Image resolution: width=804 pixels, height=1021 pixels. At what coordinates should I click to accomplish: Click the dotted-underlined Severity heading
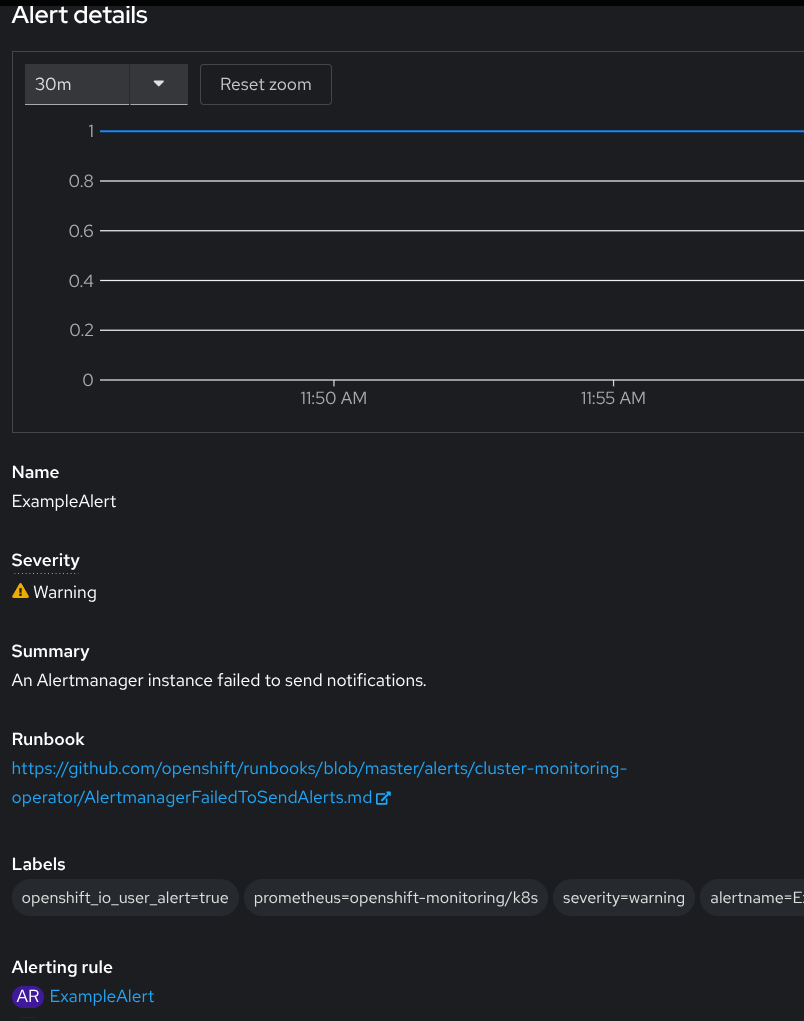point(45,560)
